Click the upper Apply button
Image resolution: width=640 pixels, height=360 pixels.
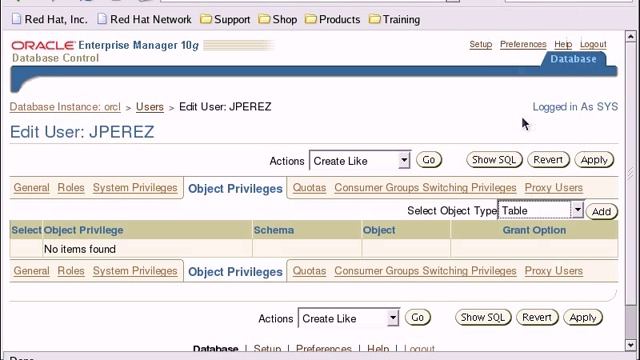(594, 160)
